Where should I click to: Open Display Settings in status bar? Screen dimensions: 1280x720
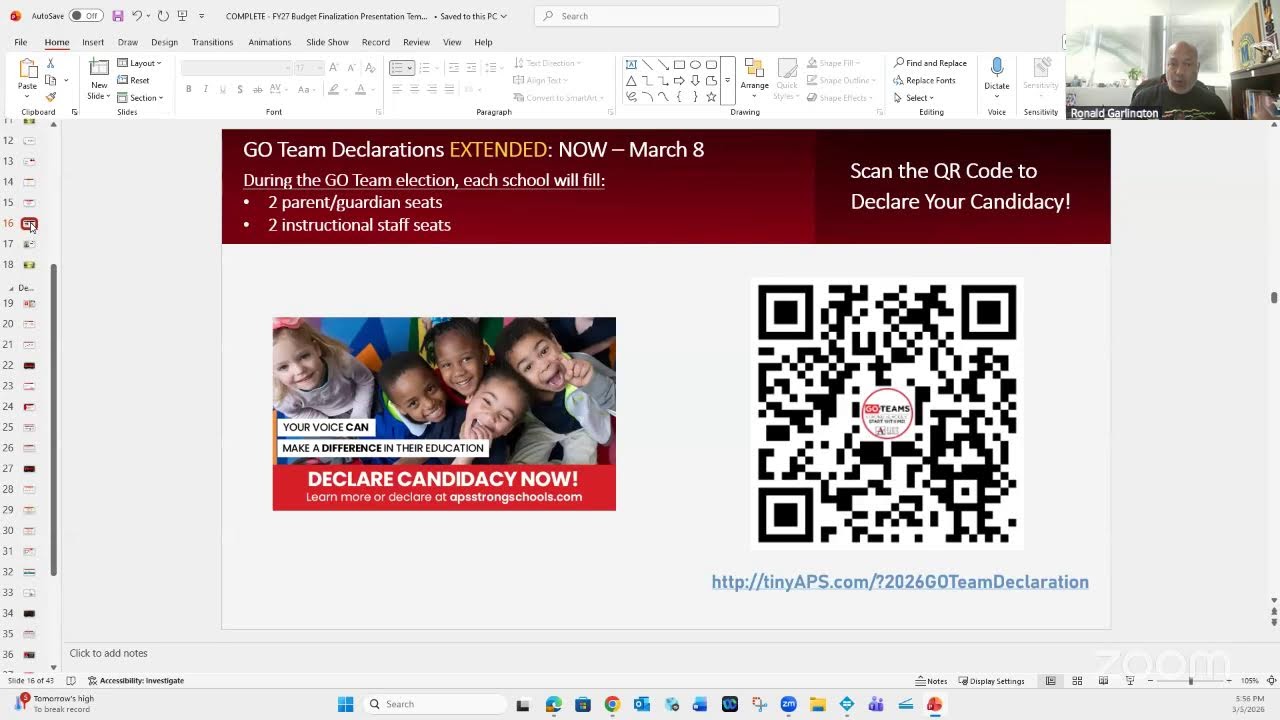(x=991, y=681)
